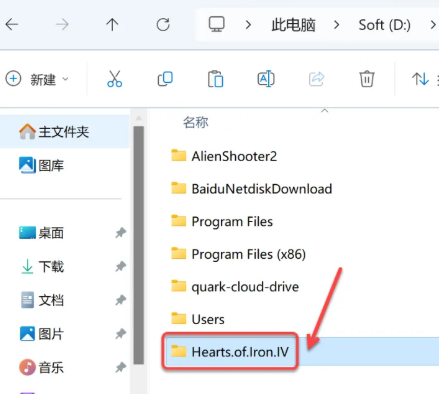439x394 pixels.
Task: Go up one folder level
Action: pos(112,25)
